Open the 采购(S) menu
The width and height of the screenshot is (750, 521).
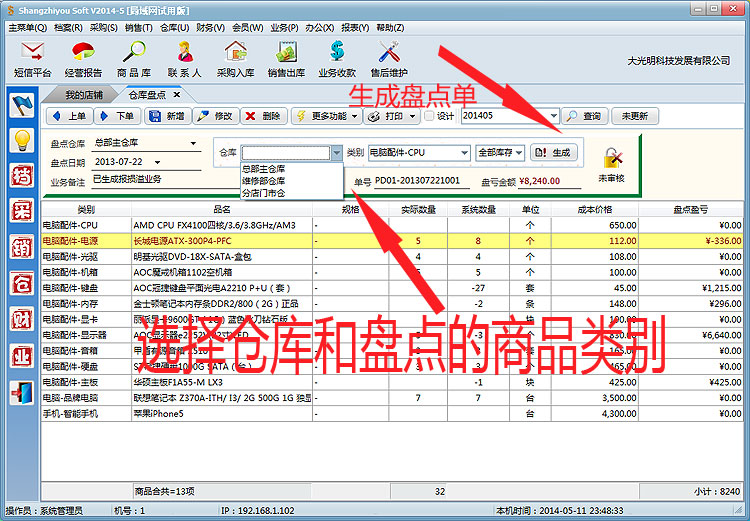103,28
